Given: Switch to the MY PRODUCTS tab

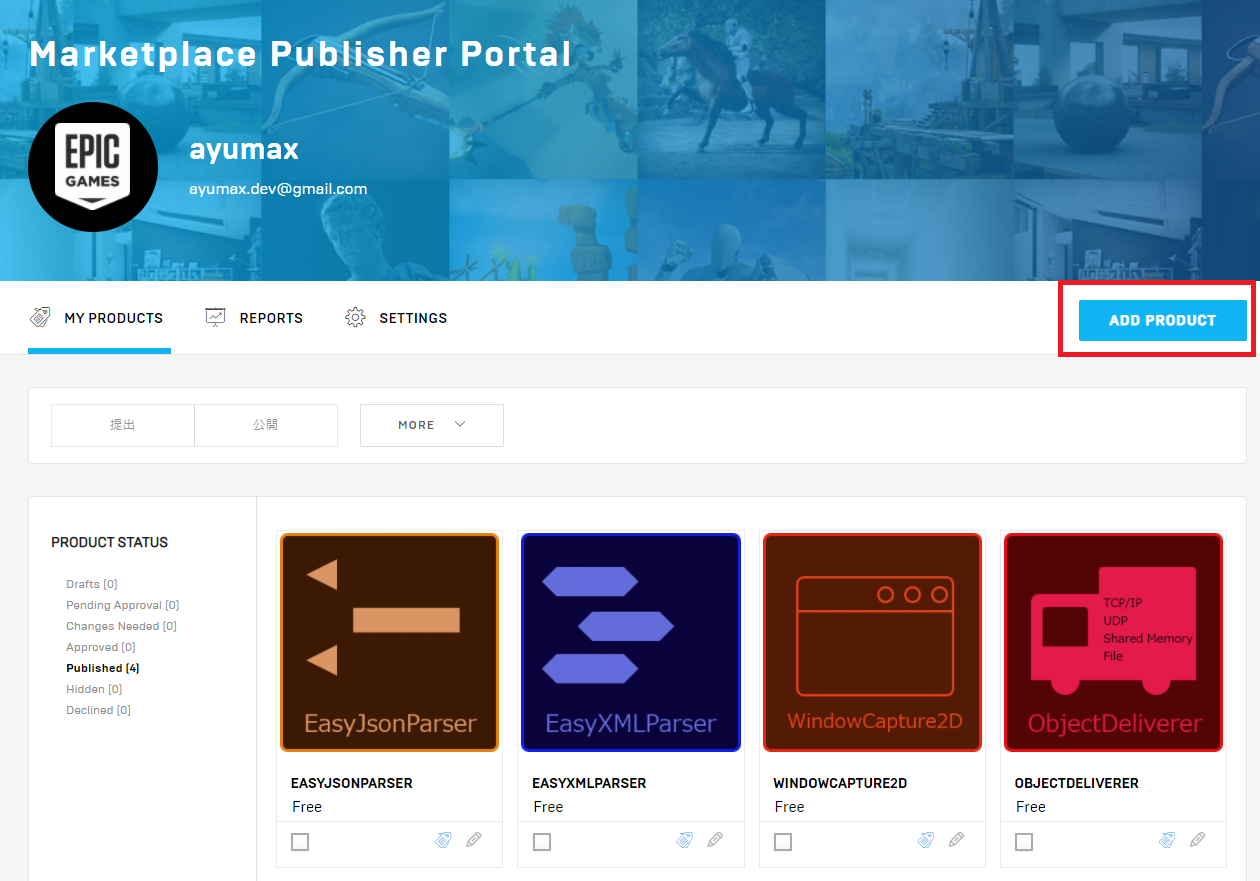Looking at the screenshot, I should click(99, 318).
